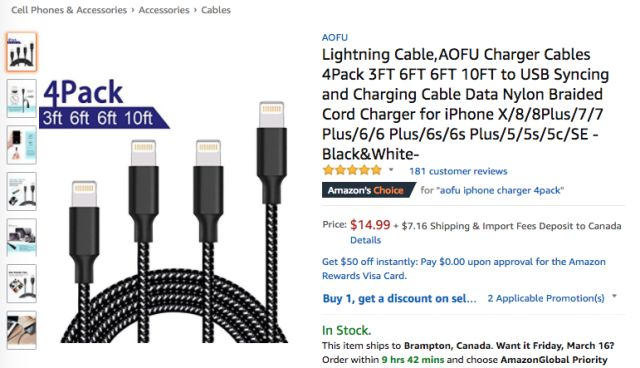Expand the star rating dropdown arrow

pos(391,170)
